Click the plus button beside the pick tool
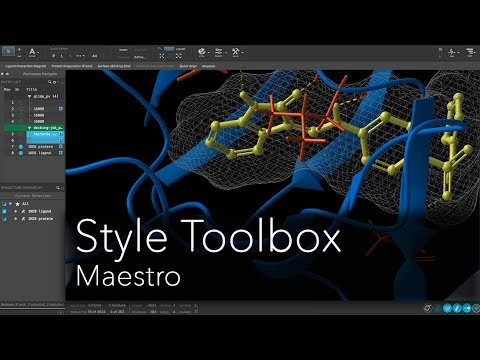This screenshot has height=360, width=480. pyautogui.click(x=19, y=49)
